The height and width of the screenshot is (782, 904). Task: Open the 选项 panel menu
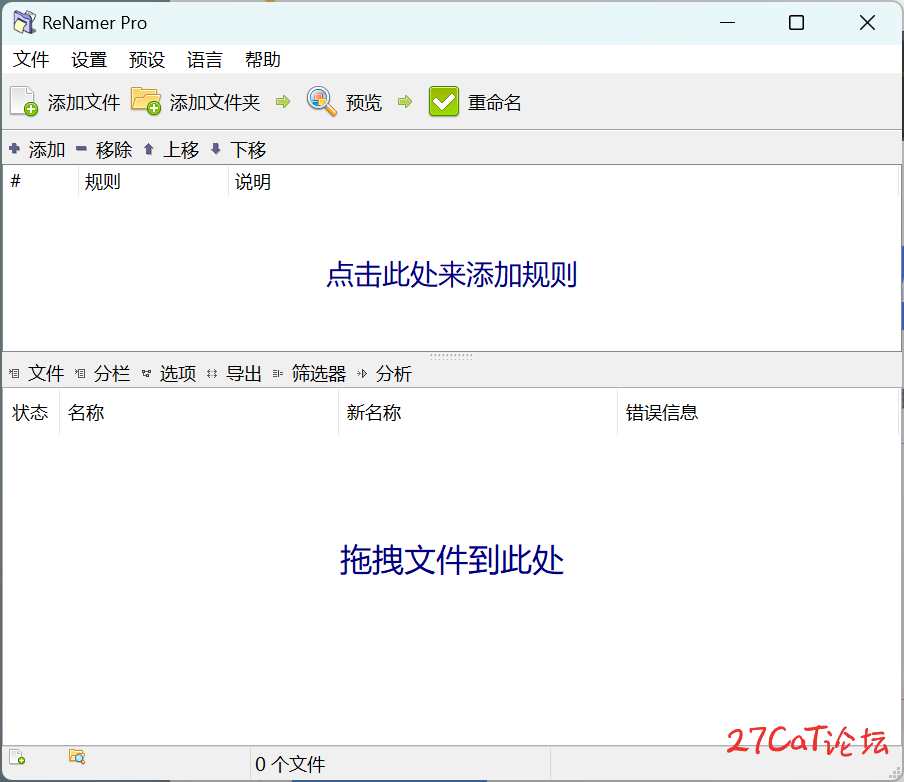(177, 373)
